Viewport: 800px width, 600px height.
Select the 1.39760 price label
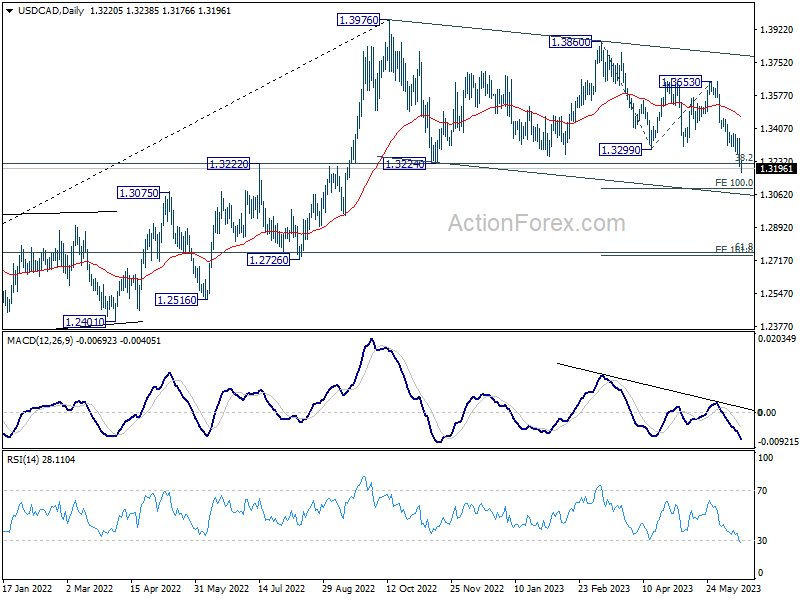point(359,20)
